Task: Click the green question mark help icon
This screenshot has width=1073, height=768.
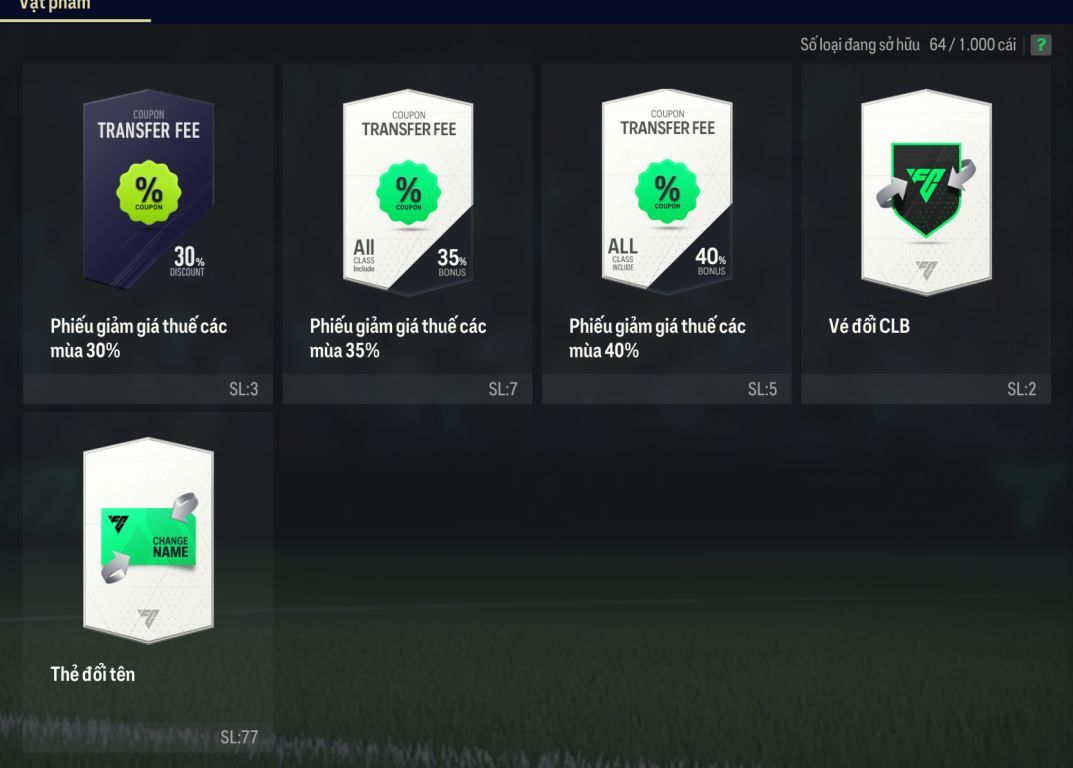Action: click(x=1041, y=45)
